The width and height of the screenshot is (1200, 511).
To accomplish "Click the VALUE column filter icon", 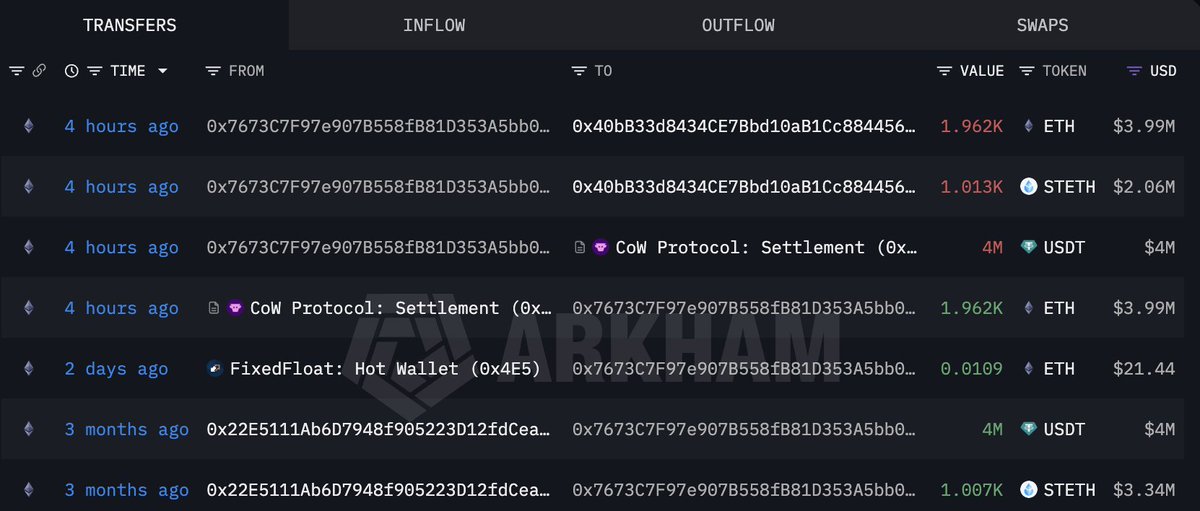I will [x=945, y=71].
